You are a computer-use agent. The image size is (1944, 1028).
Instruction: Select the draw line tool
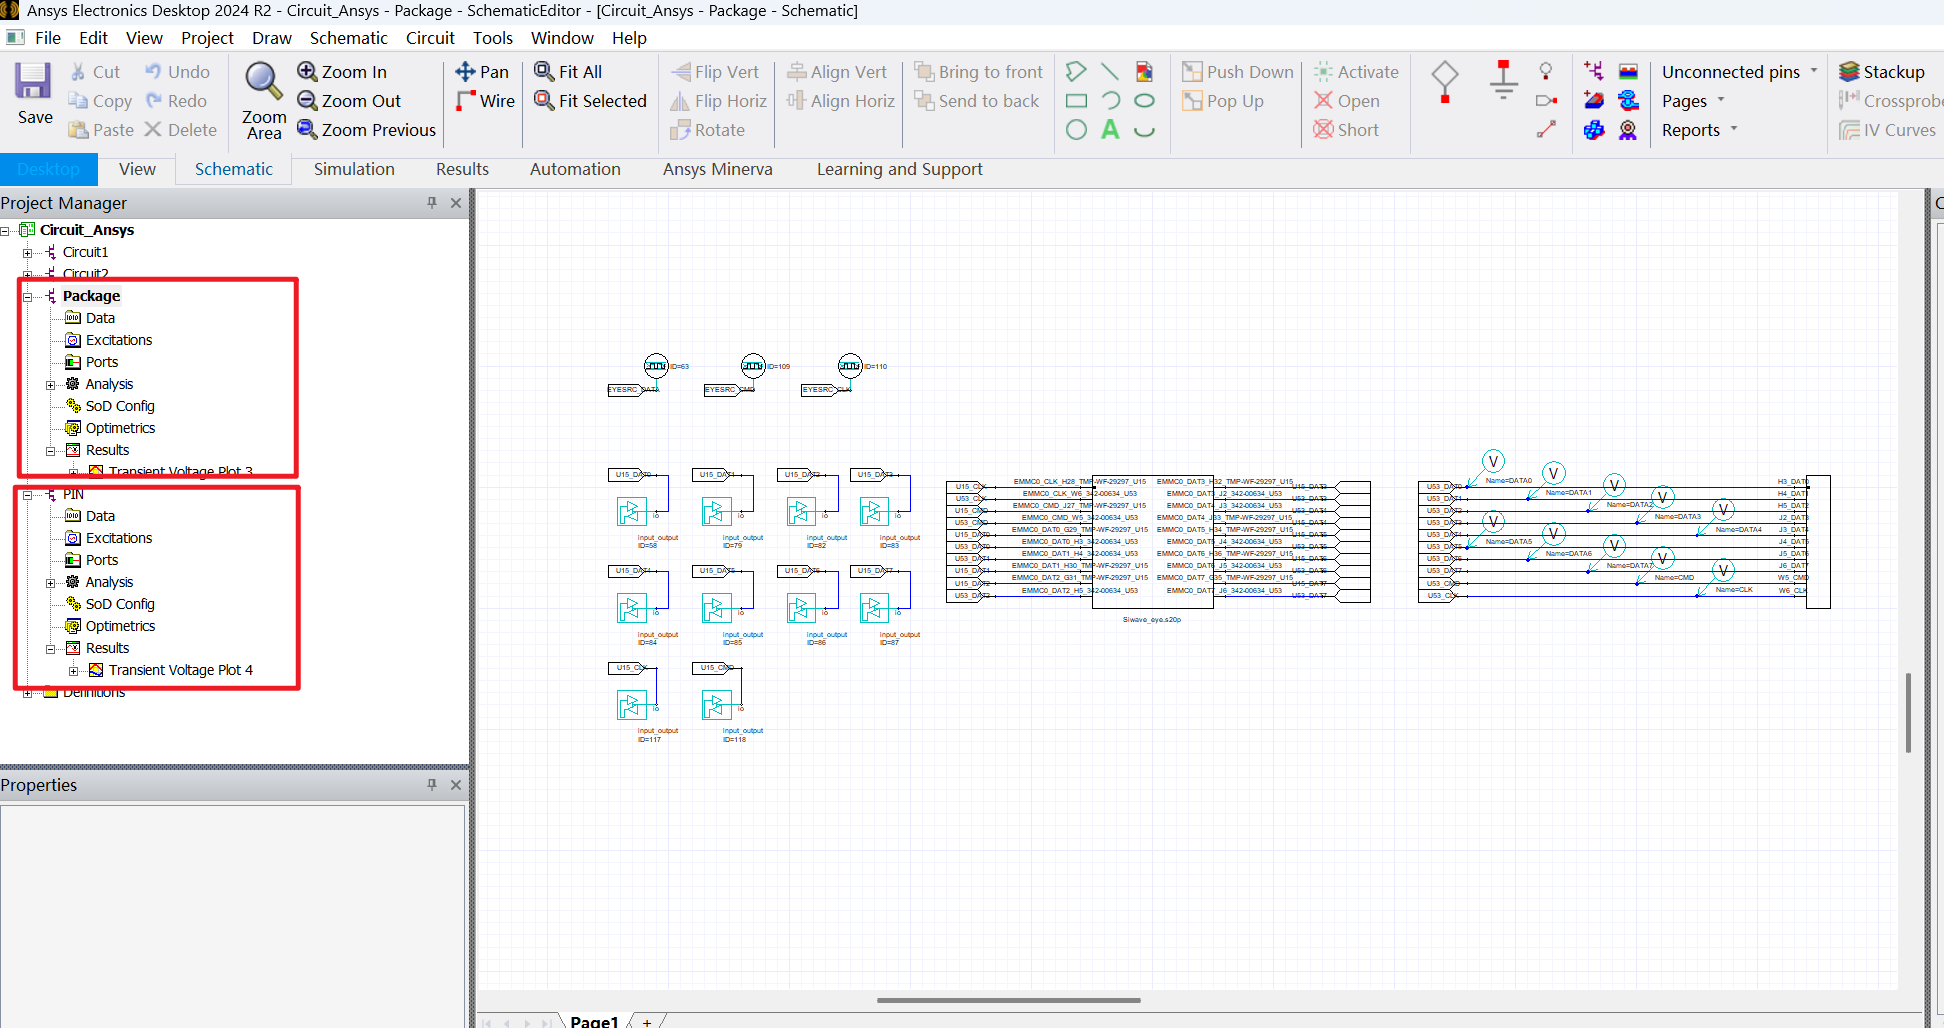(x=1110, y=72)
